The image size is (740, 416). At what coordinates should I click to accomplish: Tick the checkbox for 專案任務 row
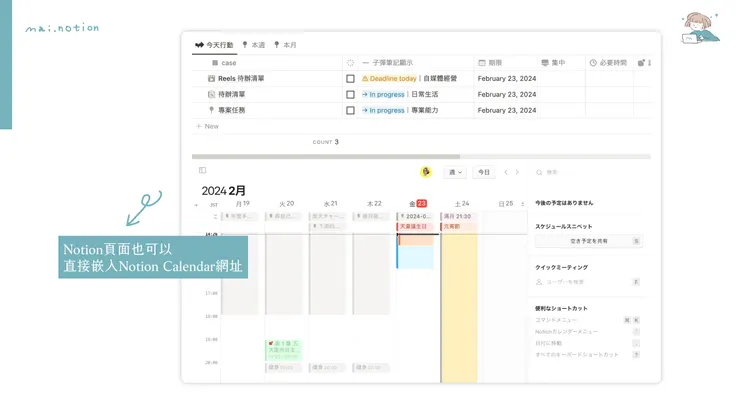(350, 110)
